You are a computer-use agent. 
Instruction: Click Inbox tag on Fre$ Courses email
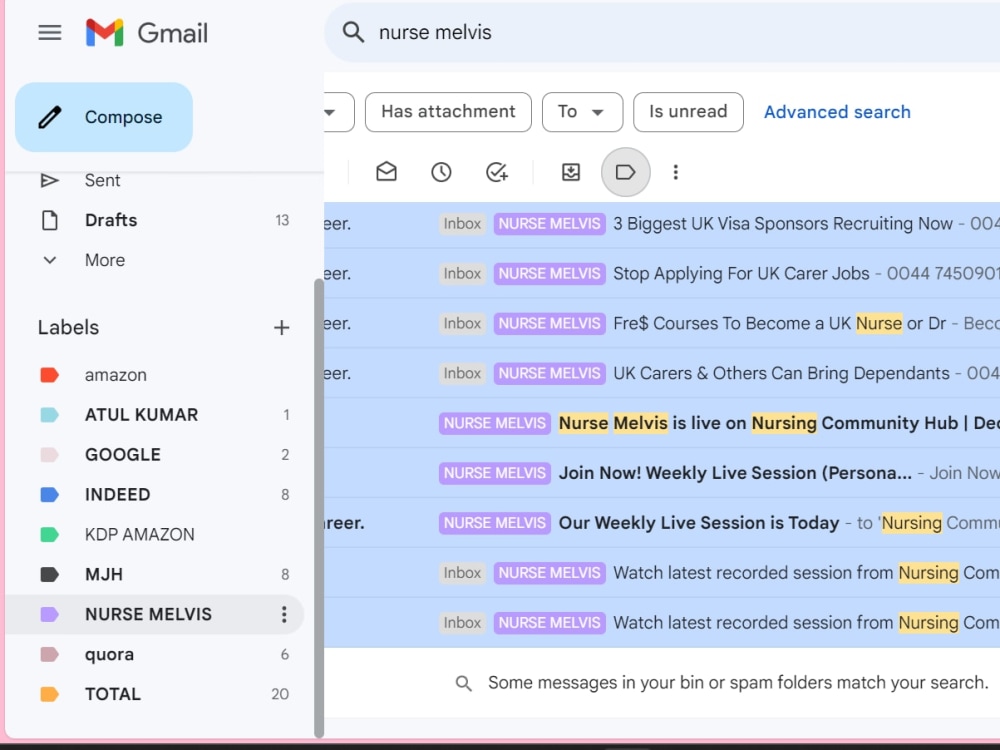pyautogui.click(x=462, y=323)
